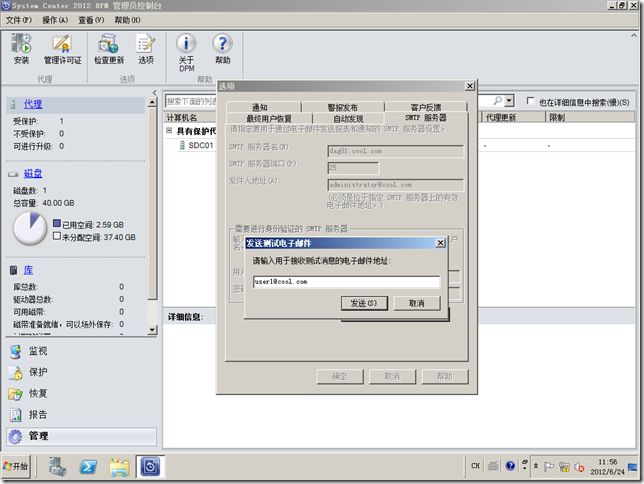
Task: Click the CH language indicator in taskbar
Action: [x=475, y=466]
